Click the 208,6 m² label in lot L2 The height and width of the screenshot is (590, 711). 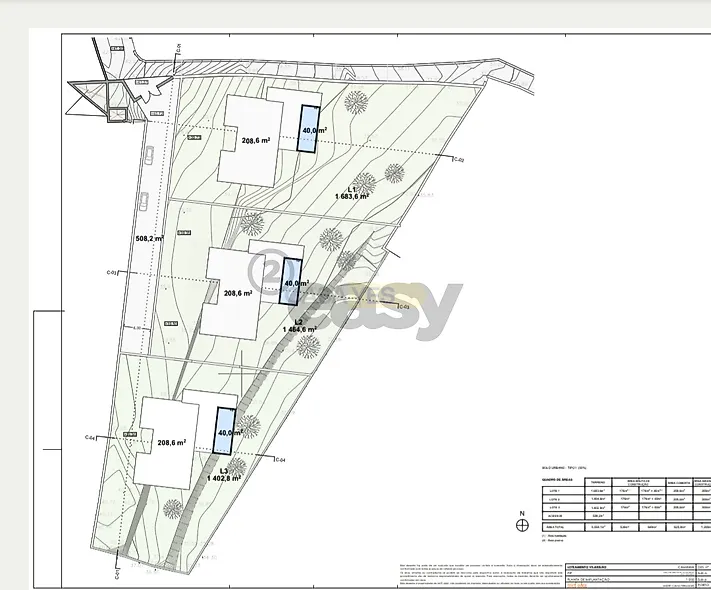(x=238, y=293)
